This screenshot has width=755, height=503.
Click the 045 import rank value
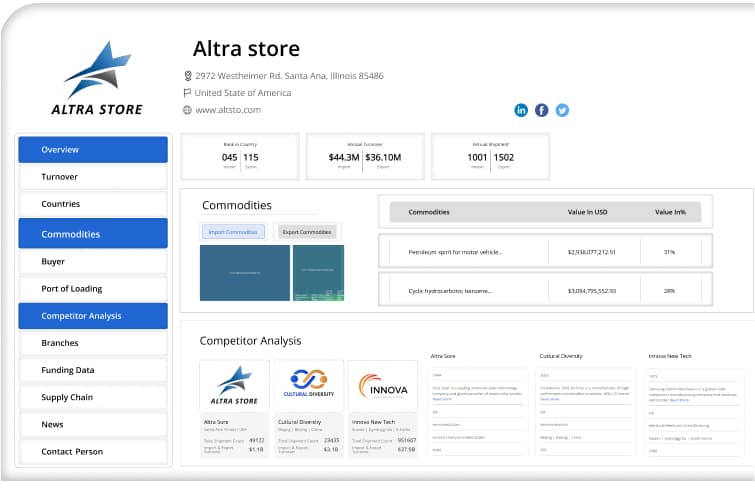[229, 157]
